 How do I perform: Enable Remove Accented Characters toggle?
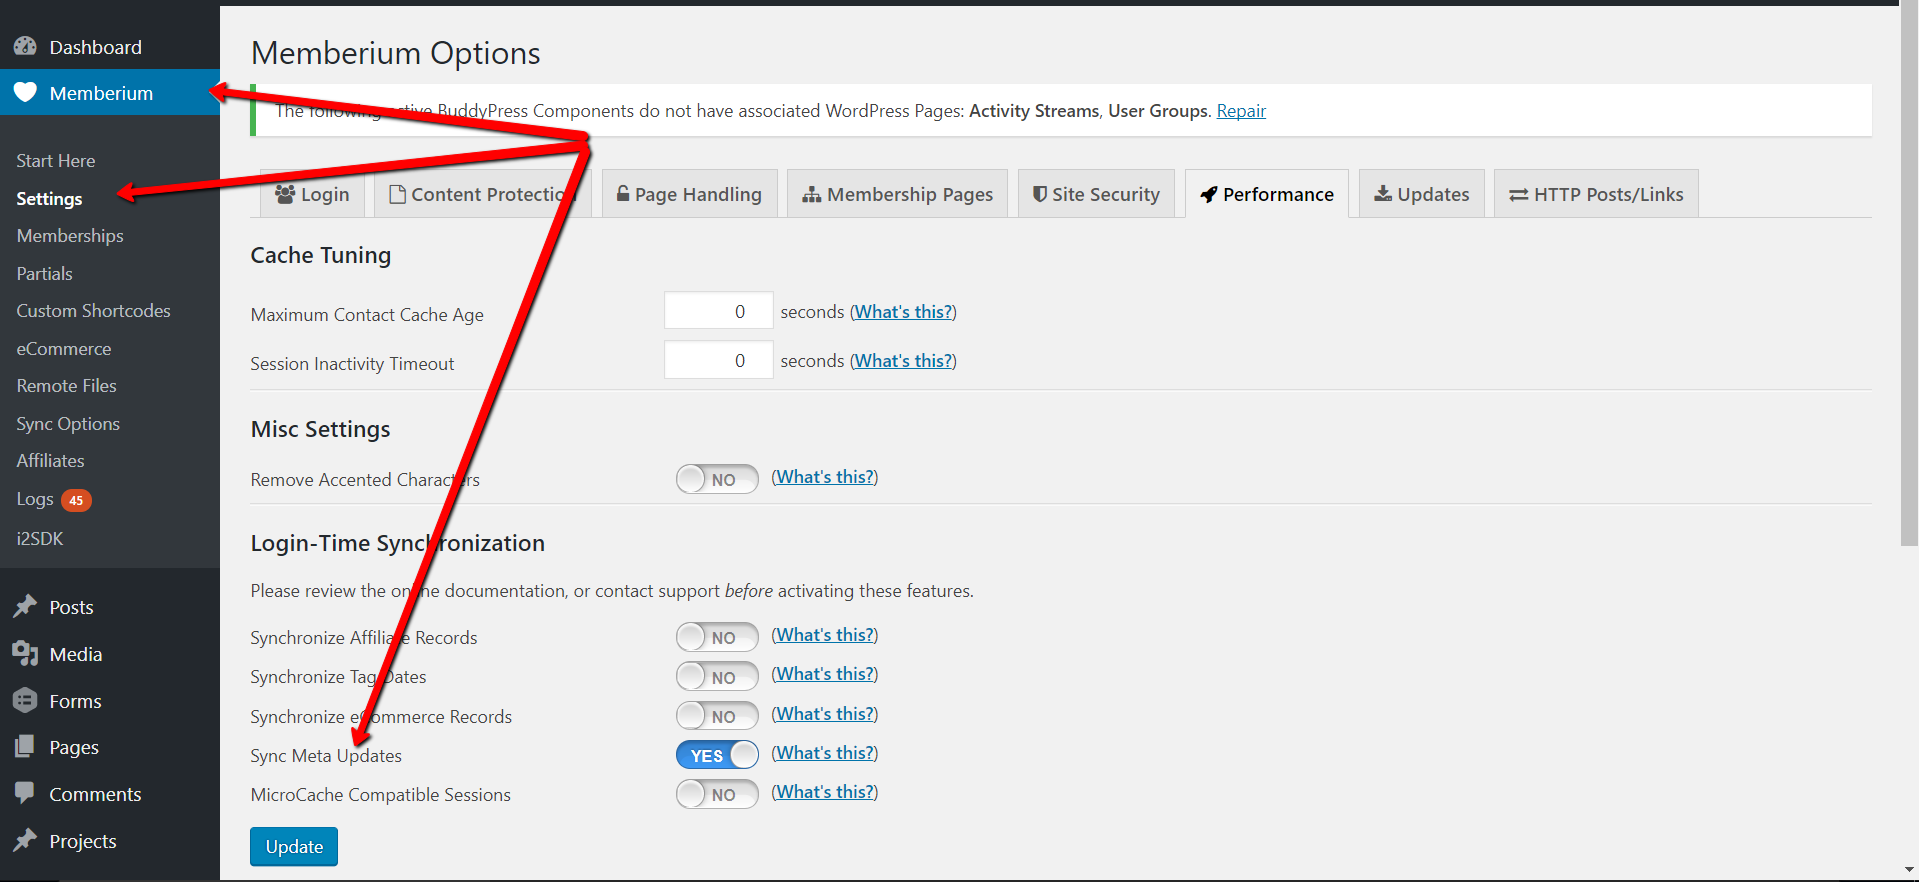[717, 479]
